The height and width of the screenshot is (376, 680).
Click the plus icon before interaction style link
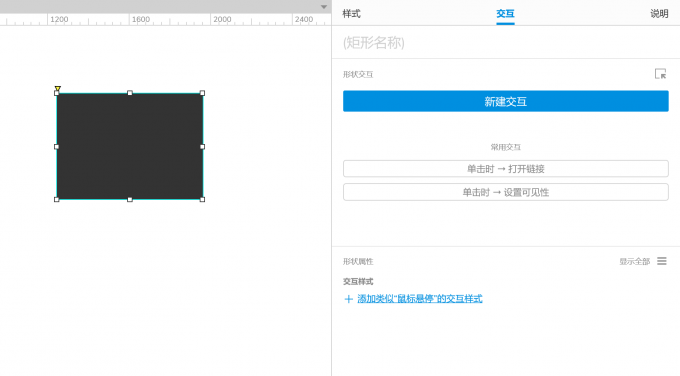(348, 299)
